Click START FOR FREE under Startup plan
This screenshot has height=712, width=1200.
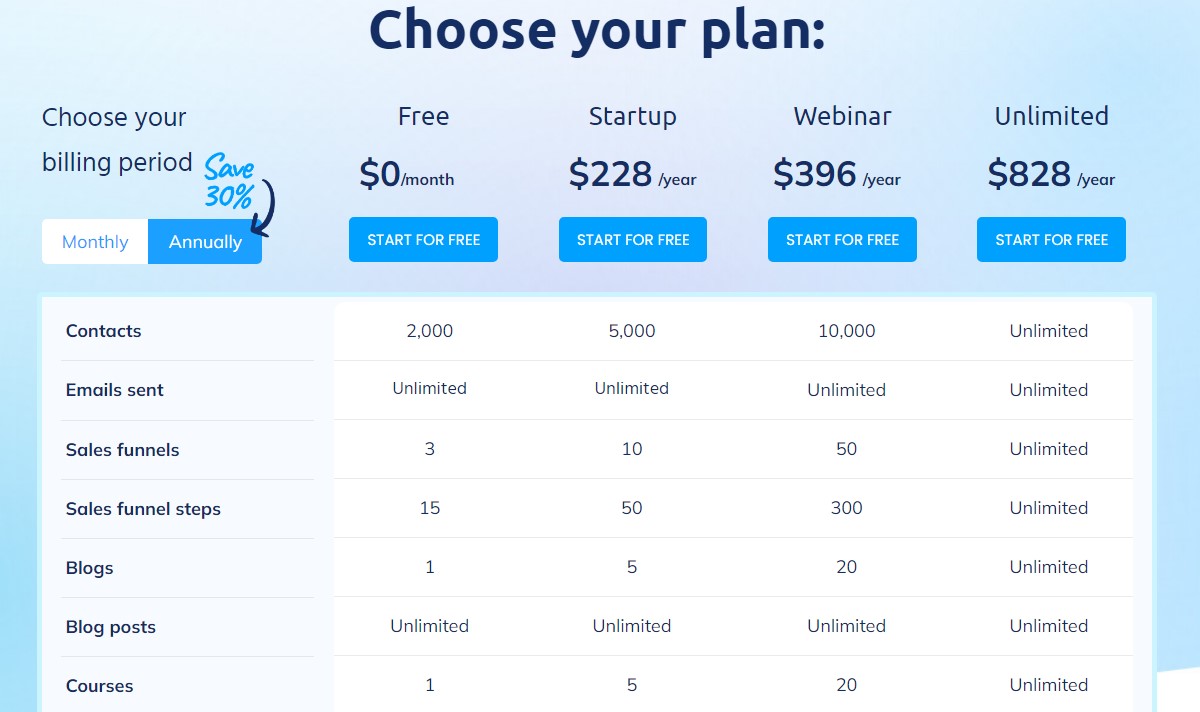(x=633, y=240)
